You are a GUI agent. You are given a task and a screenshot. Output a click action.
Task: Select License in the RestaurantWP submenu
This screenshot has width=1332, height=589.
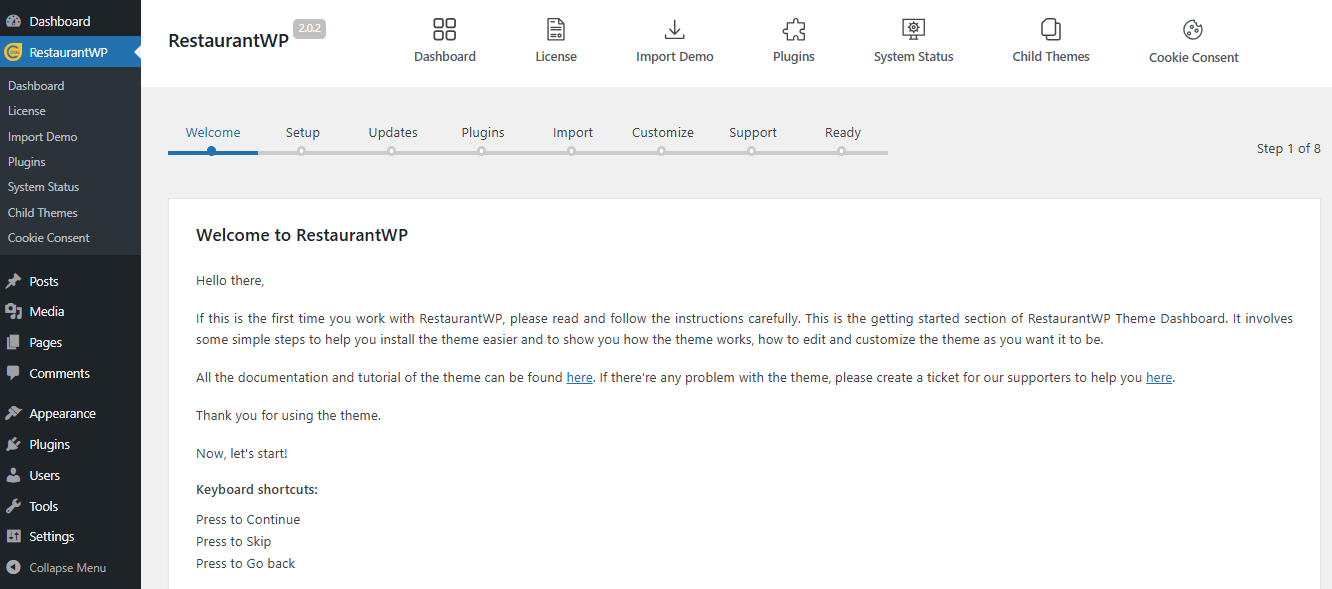coord(27,111)
